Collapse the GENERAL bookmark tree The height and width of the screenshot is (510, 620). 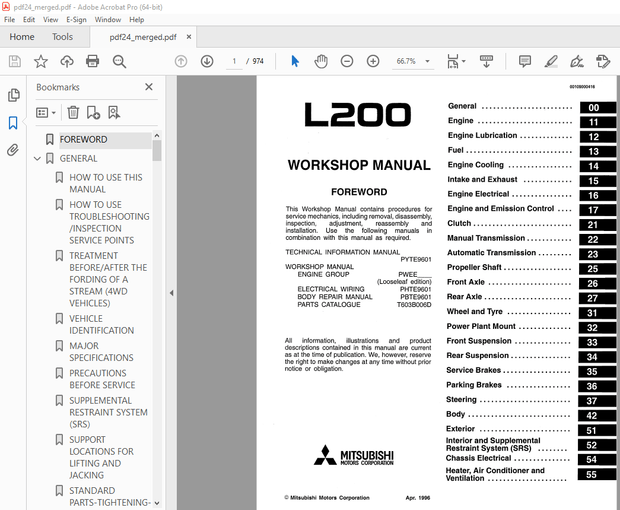(x=38, y=159)
